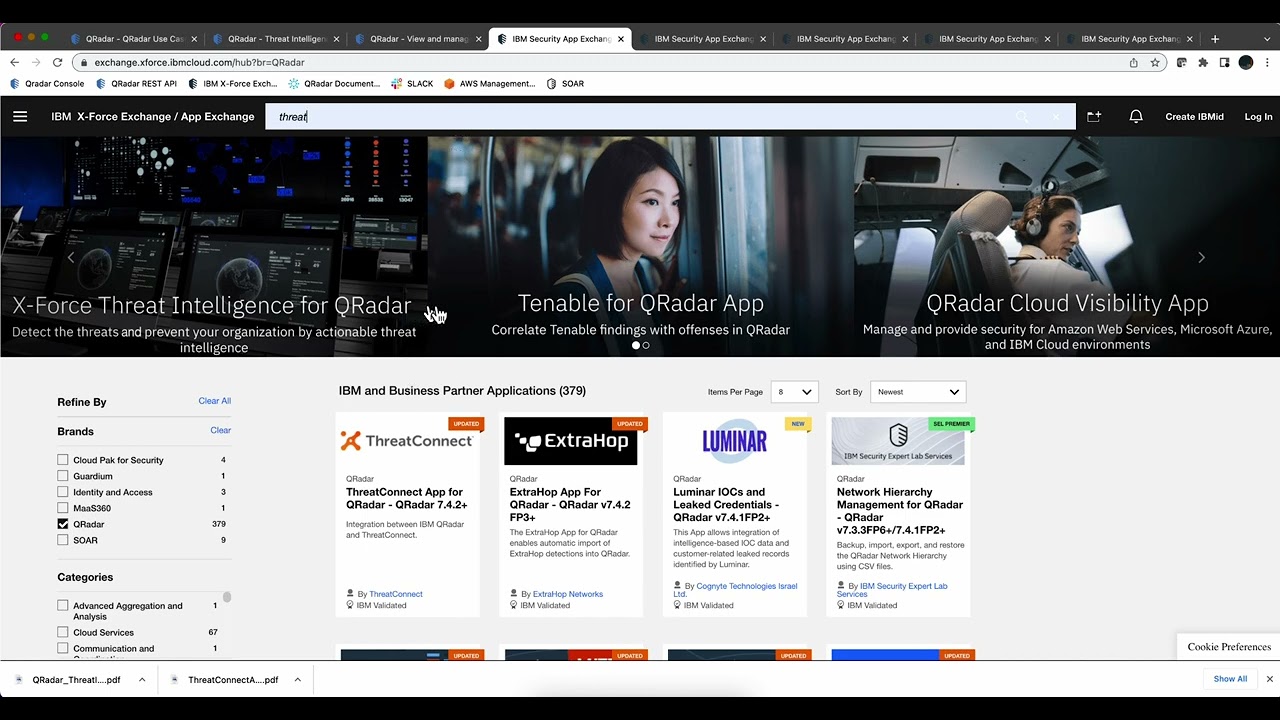The image size is (1280, 720).
Task: Go to previous carousel slide
Action: tap(70, 257)
